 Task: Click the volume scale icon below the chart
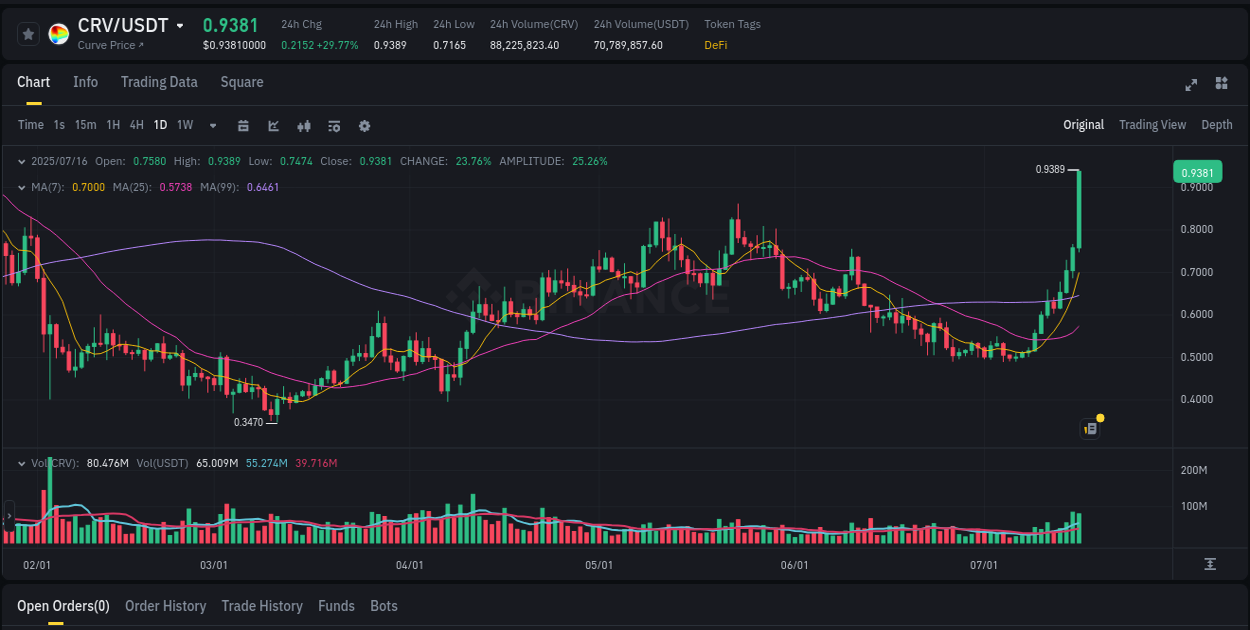point(1210,565)
